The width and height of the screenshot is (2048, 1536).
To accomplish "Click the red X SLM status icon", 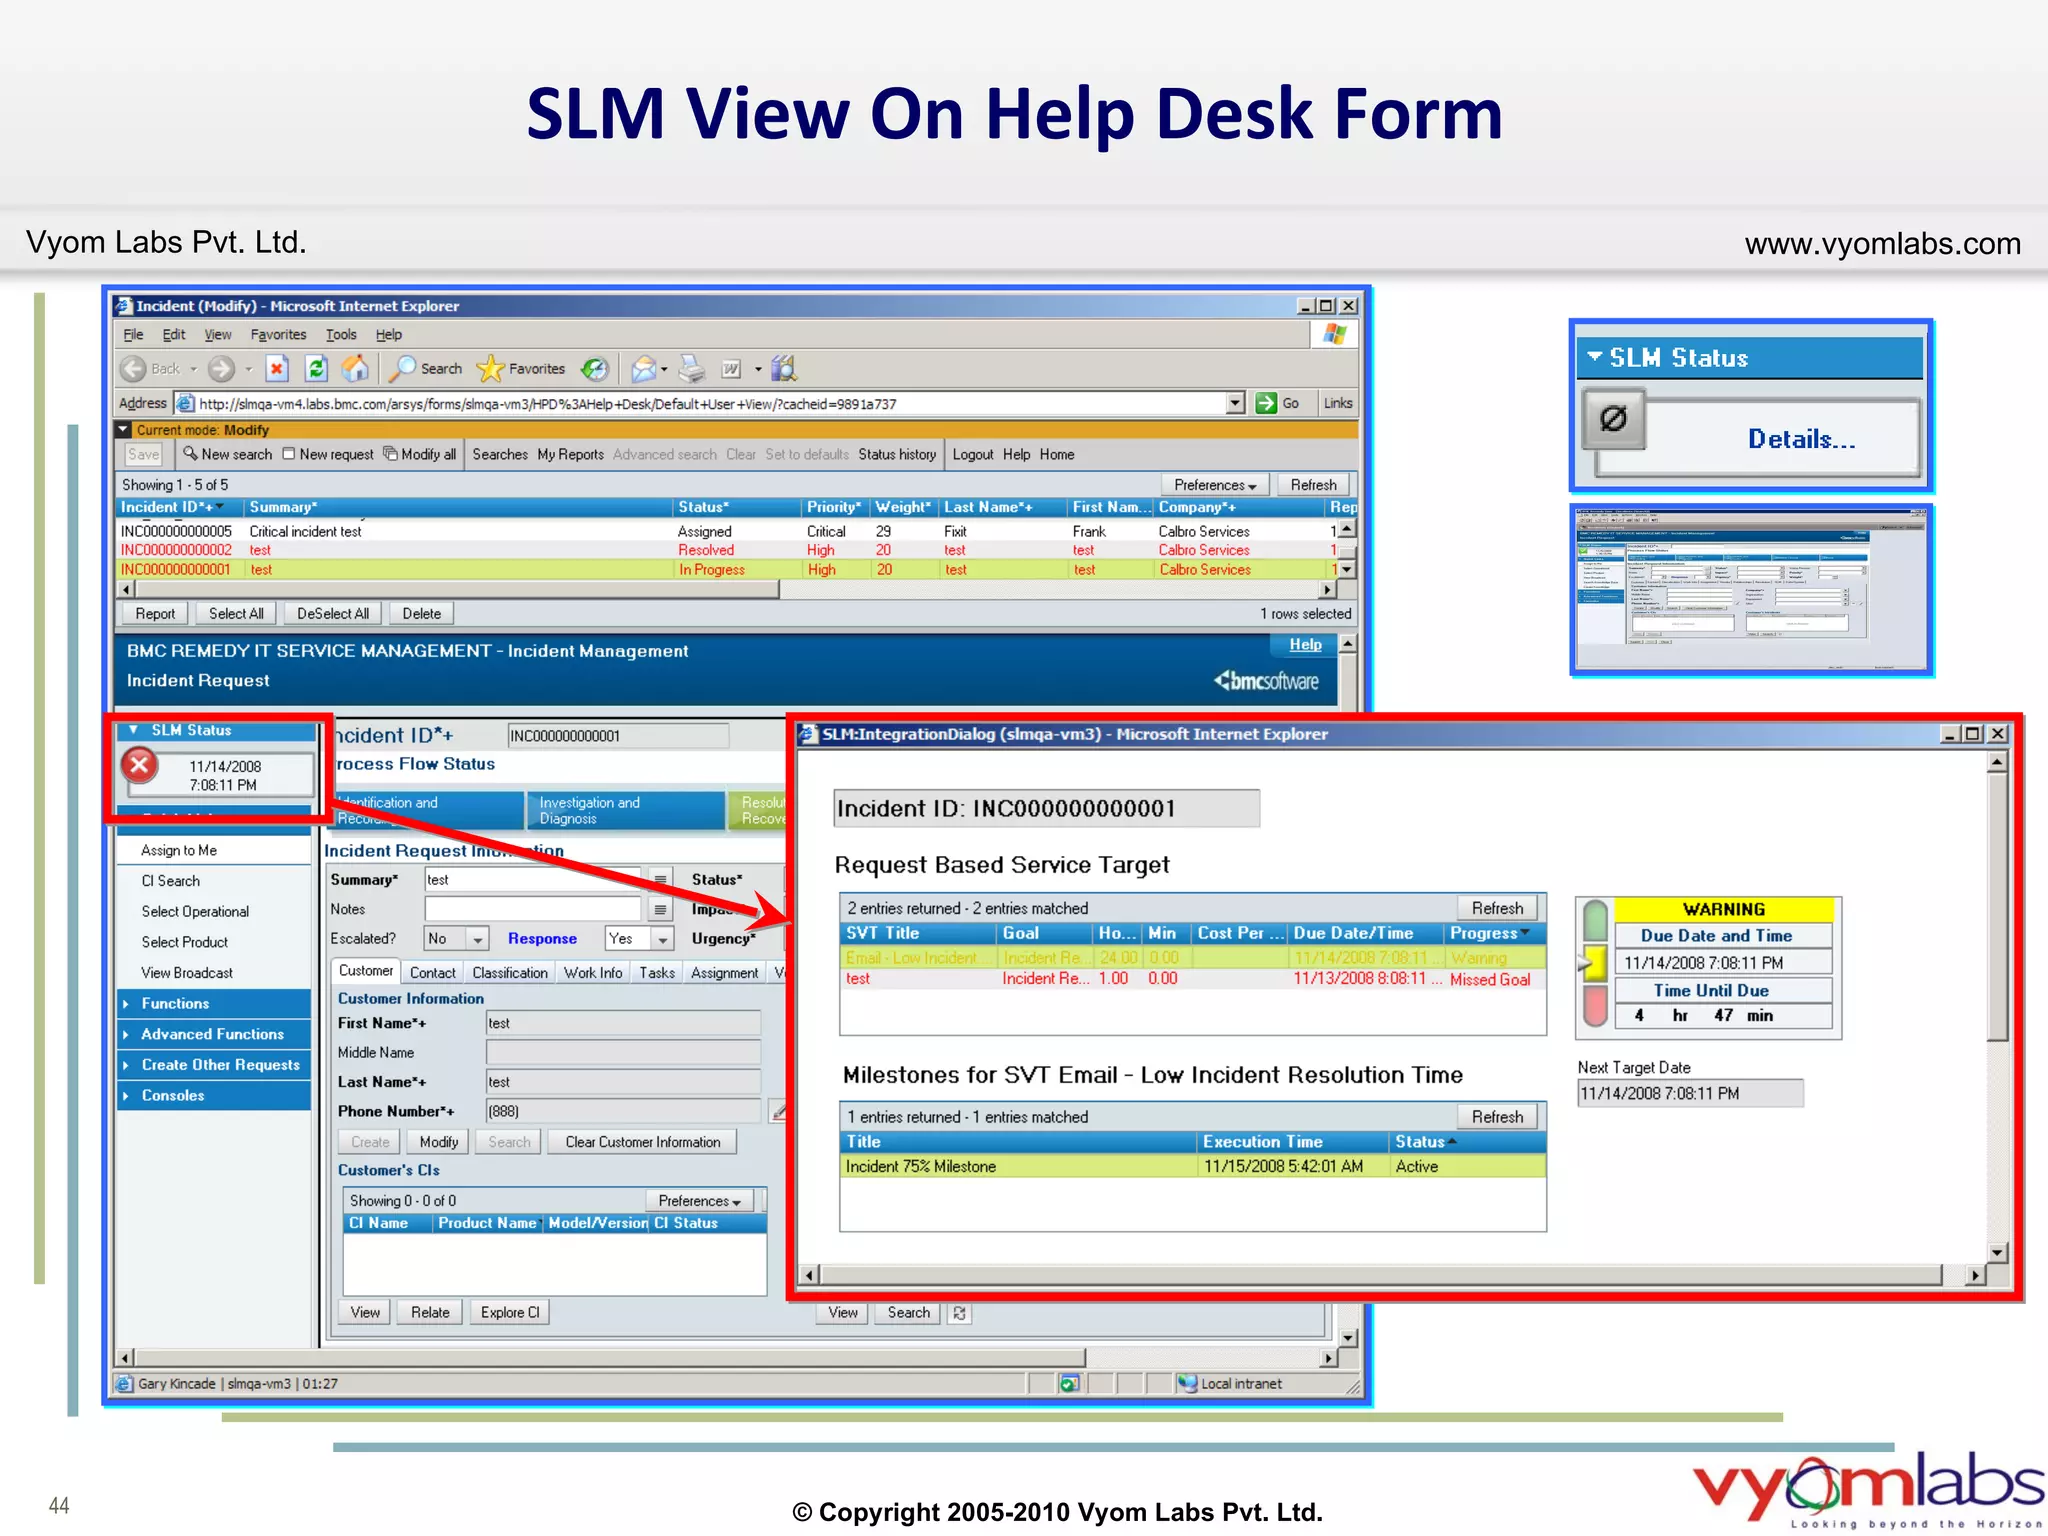I will click(140, 766).
